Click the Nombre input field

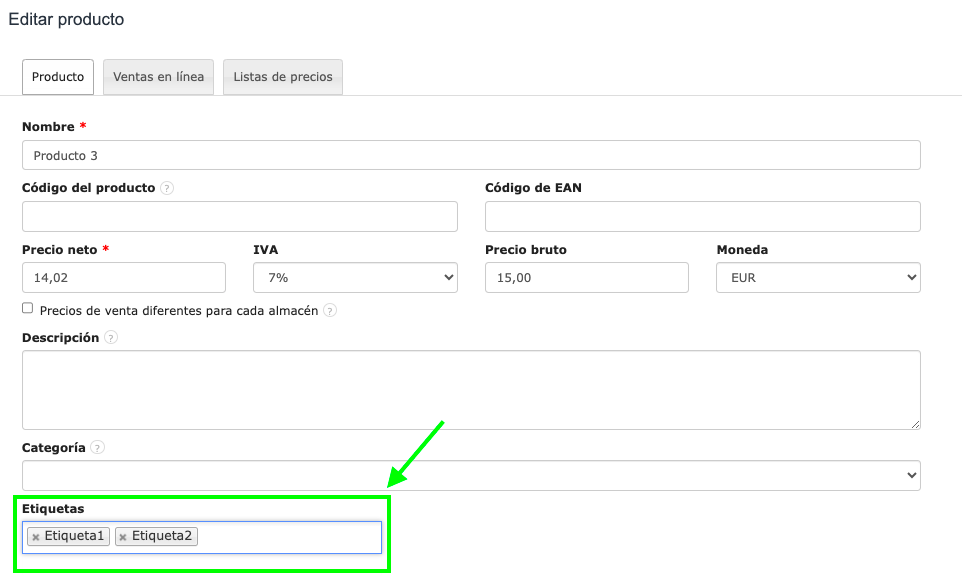471,155
